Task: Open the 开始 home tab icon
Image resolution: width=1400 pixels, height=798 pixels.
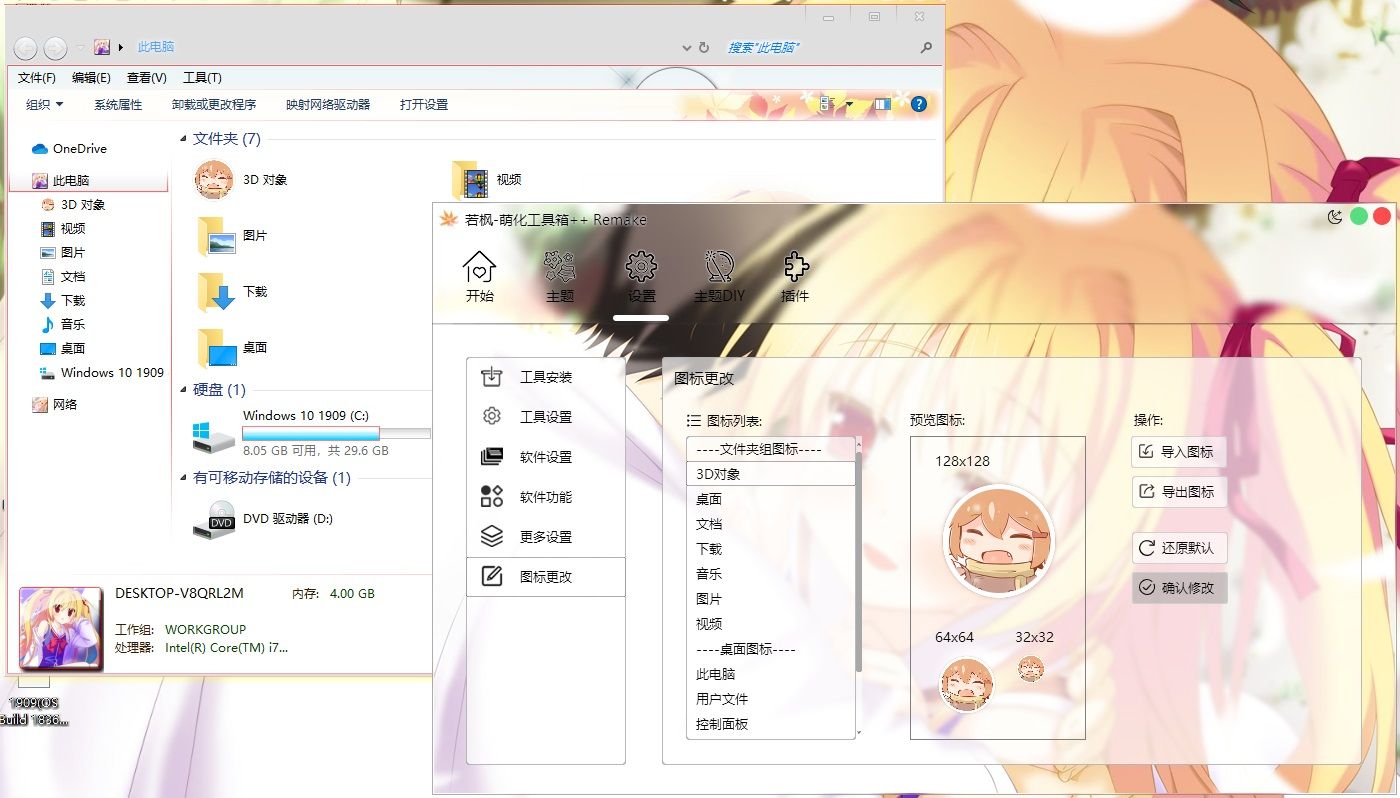Action: [480, 277]
